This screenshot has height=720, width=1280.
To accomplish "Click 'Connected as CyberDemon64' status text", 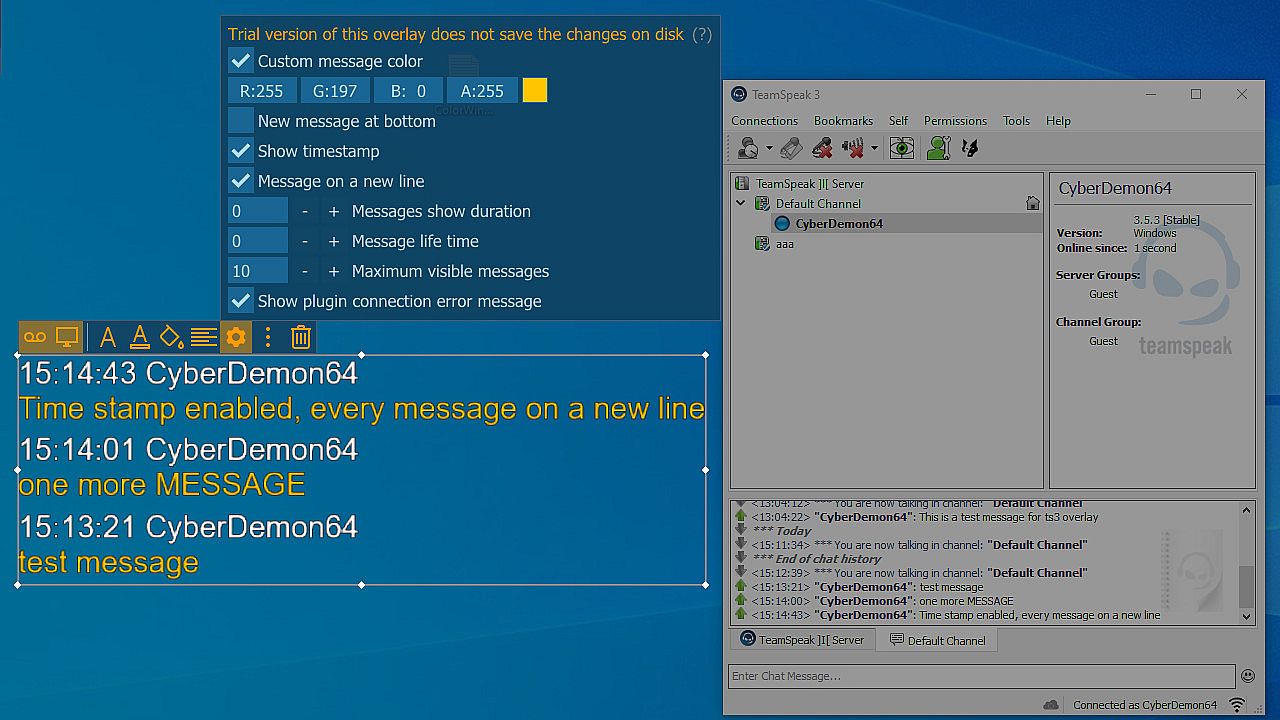I will pos(1145,705).
